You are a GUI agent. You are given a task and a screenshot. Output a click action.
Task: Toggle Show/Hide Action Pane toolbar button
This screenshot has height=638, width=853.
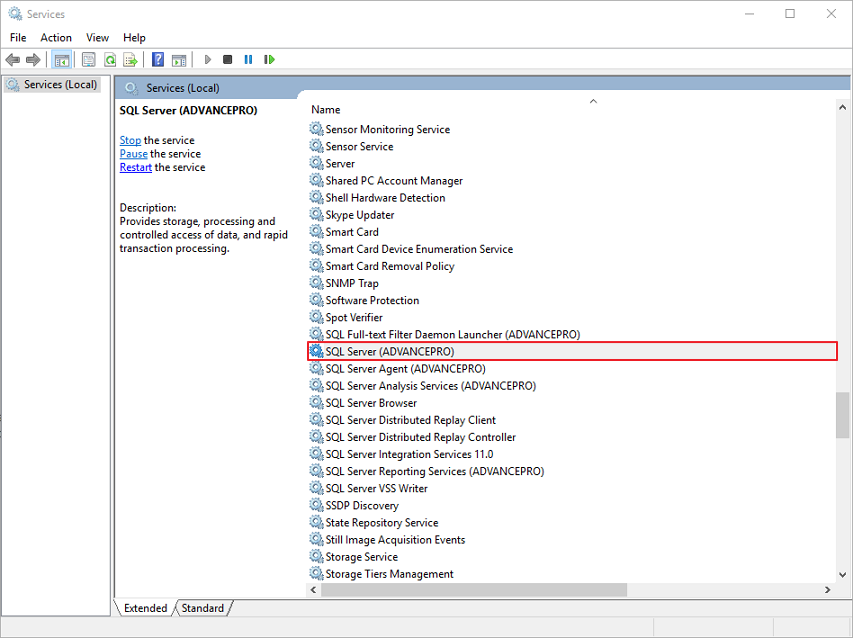pyautogui.click(x=179, y=60)
